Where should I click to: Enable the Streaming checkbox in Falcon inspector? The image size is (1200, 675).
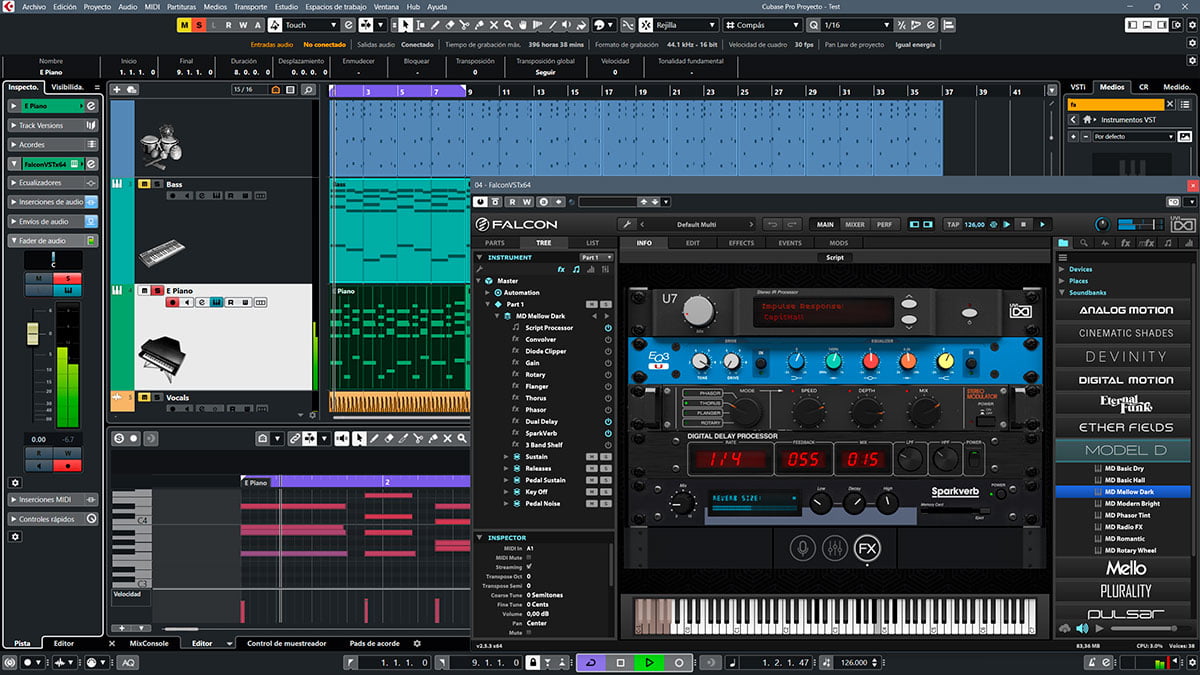pos(529,567)
